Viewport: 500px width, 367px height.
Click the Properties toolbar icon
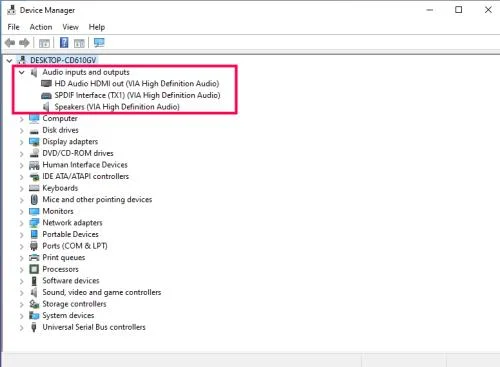[44, 43]
